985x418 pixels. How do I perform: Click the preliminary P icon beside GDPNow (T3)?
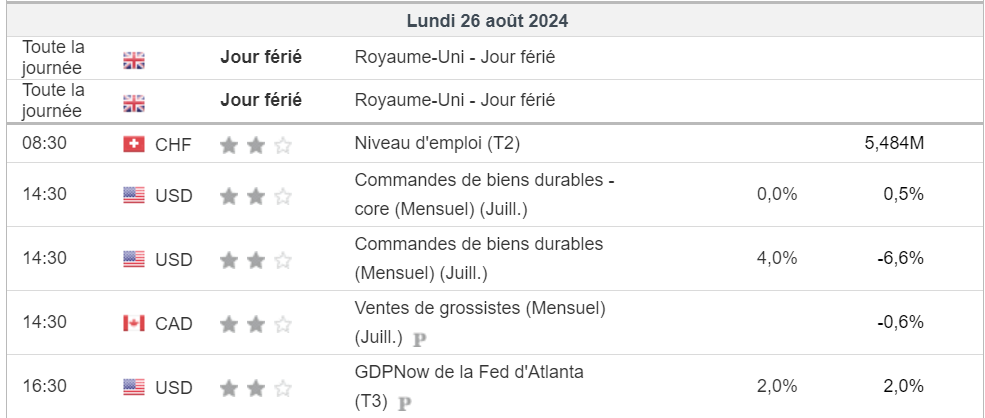[405, 403]
